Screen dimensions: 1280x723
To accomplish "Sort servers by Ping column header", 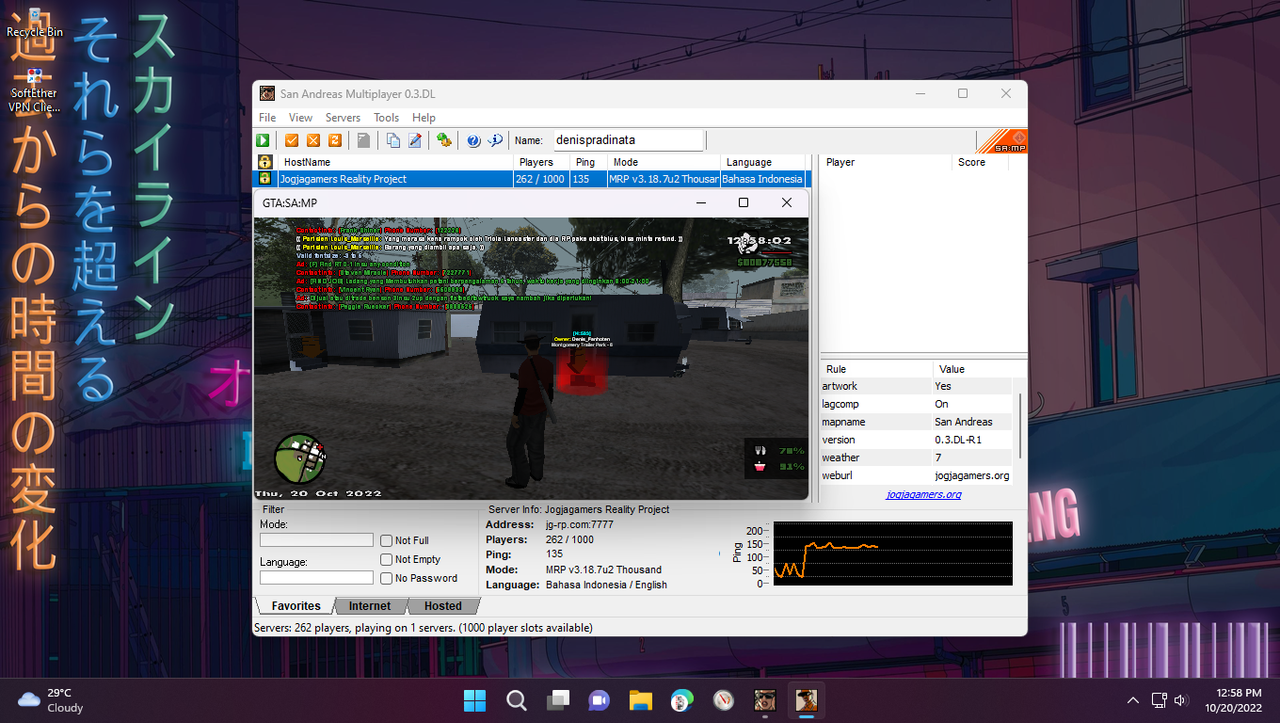I will (x=589, y=162).
